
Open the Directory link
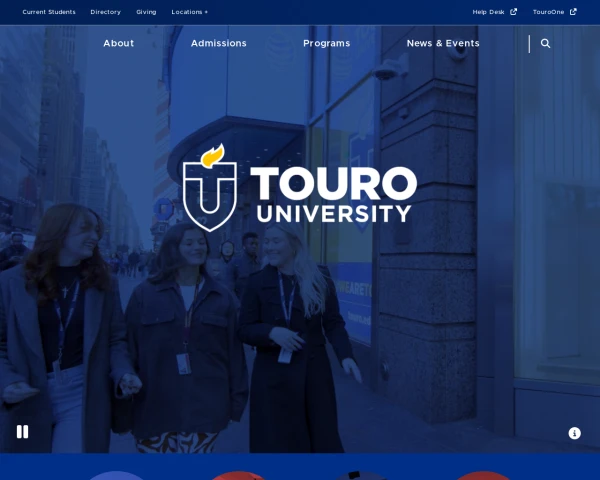coord(106,12)
